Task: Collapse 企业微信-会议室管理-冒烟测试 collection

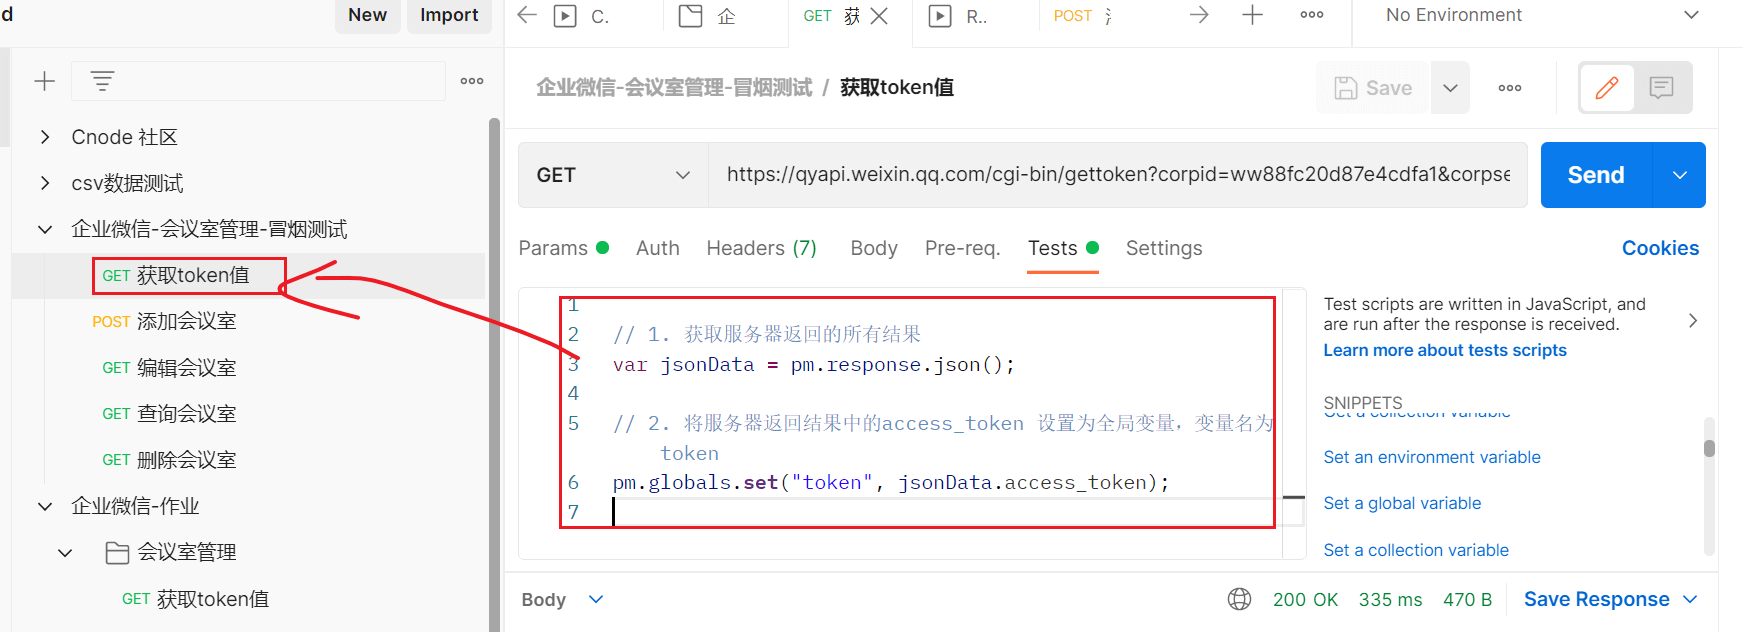Action: (45, 229)
